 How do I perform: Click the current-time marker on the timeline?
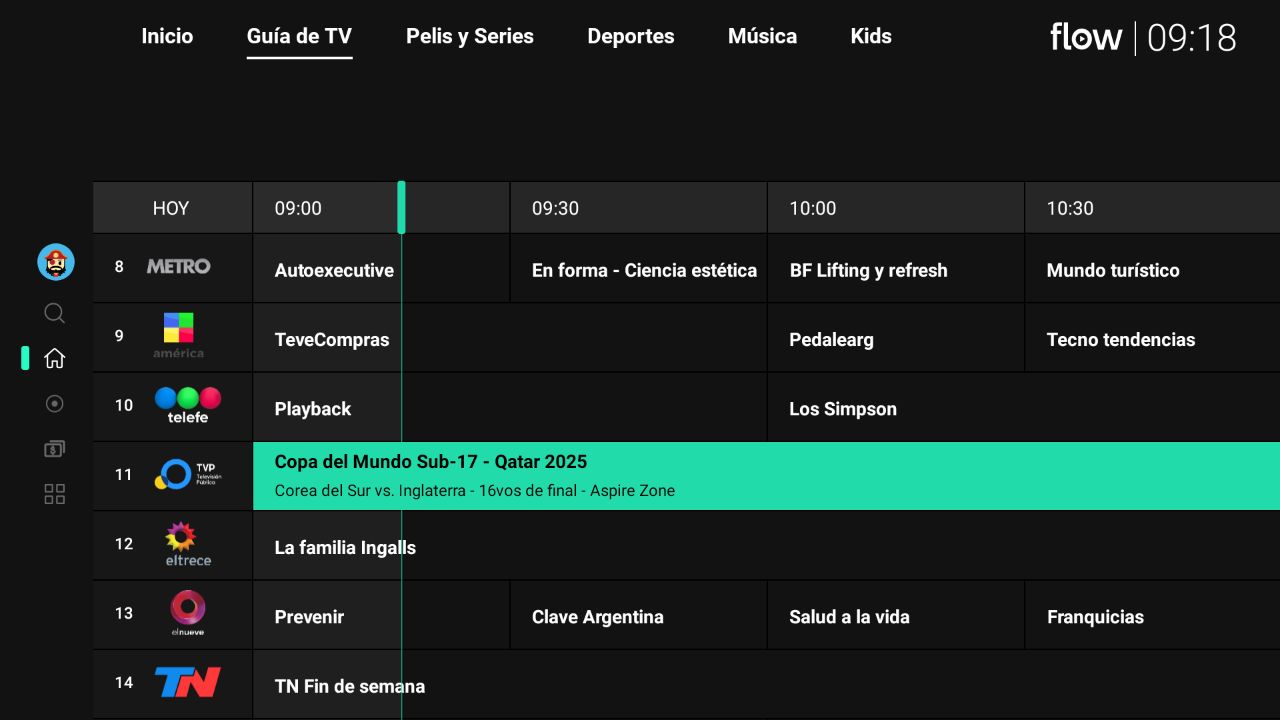(x=401, y=207)
